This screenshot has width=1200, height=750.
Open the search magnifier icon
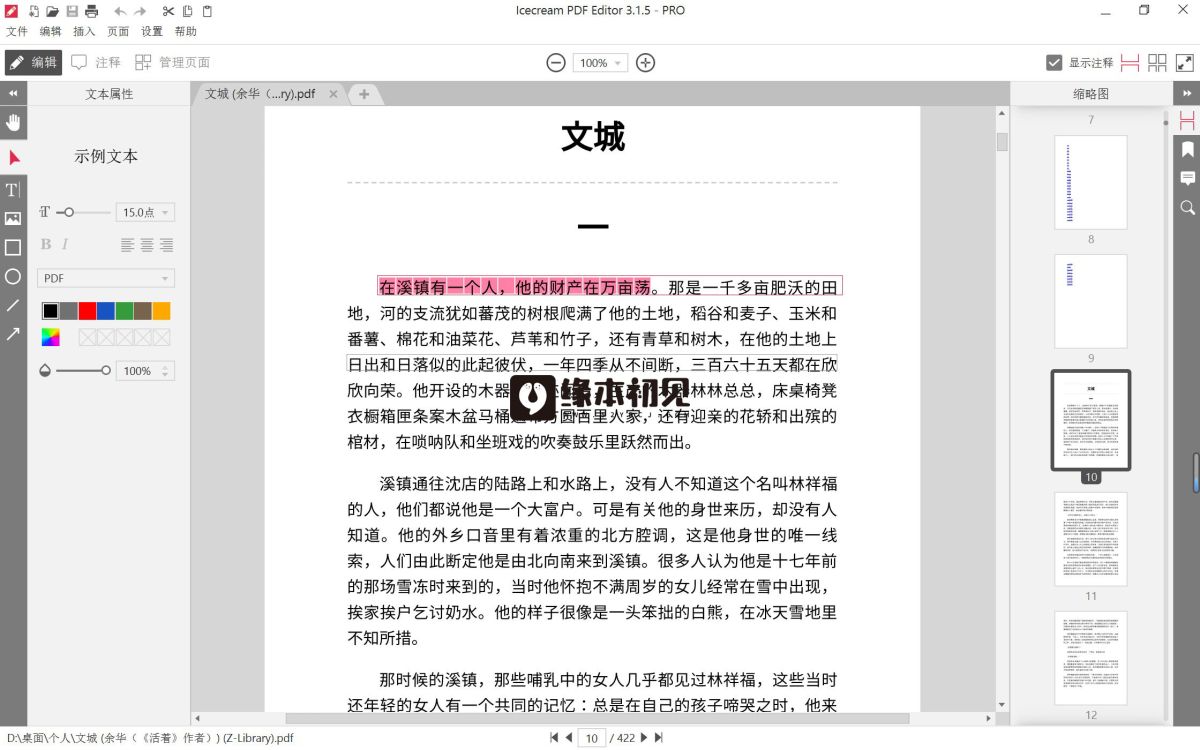tap(1187, 208)
